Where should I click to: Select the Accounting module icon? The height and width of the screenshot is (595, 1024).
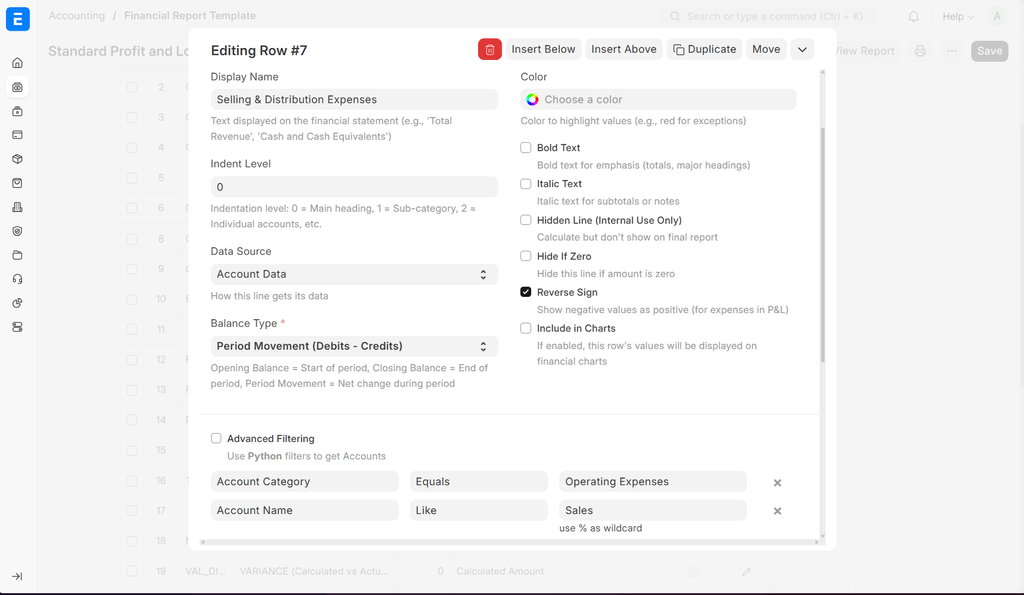click(17, 87)
